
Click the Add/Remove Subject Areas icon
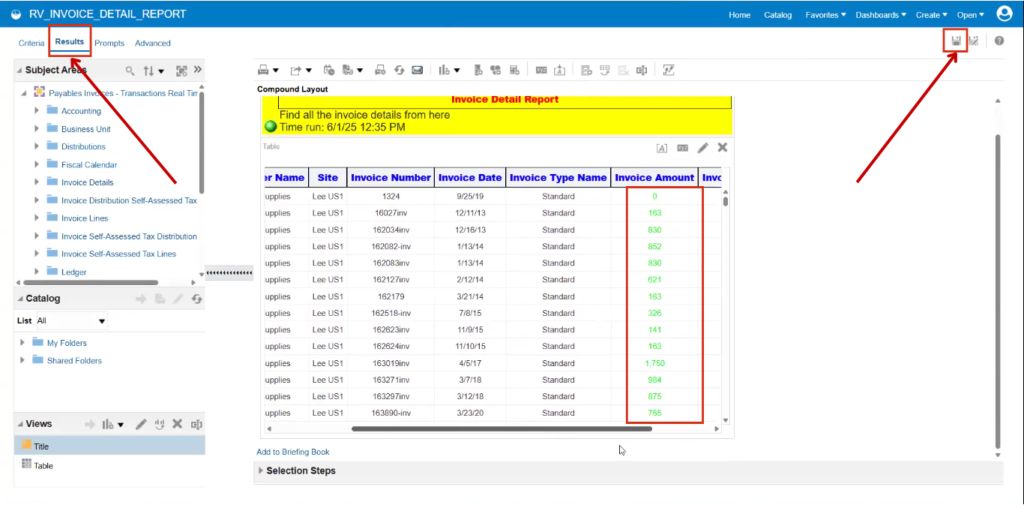(181, 71)
